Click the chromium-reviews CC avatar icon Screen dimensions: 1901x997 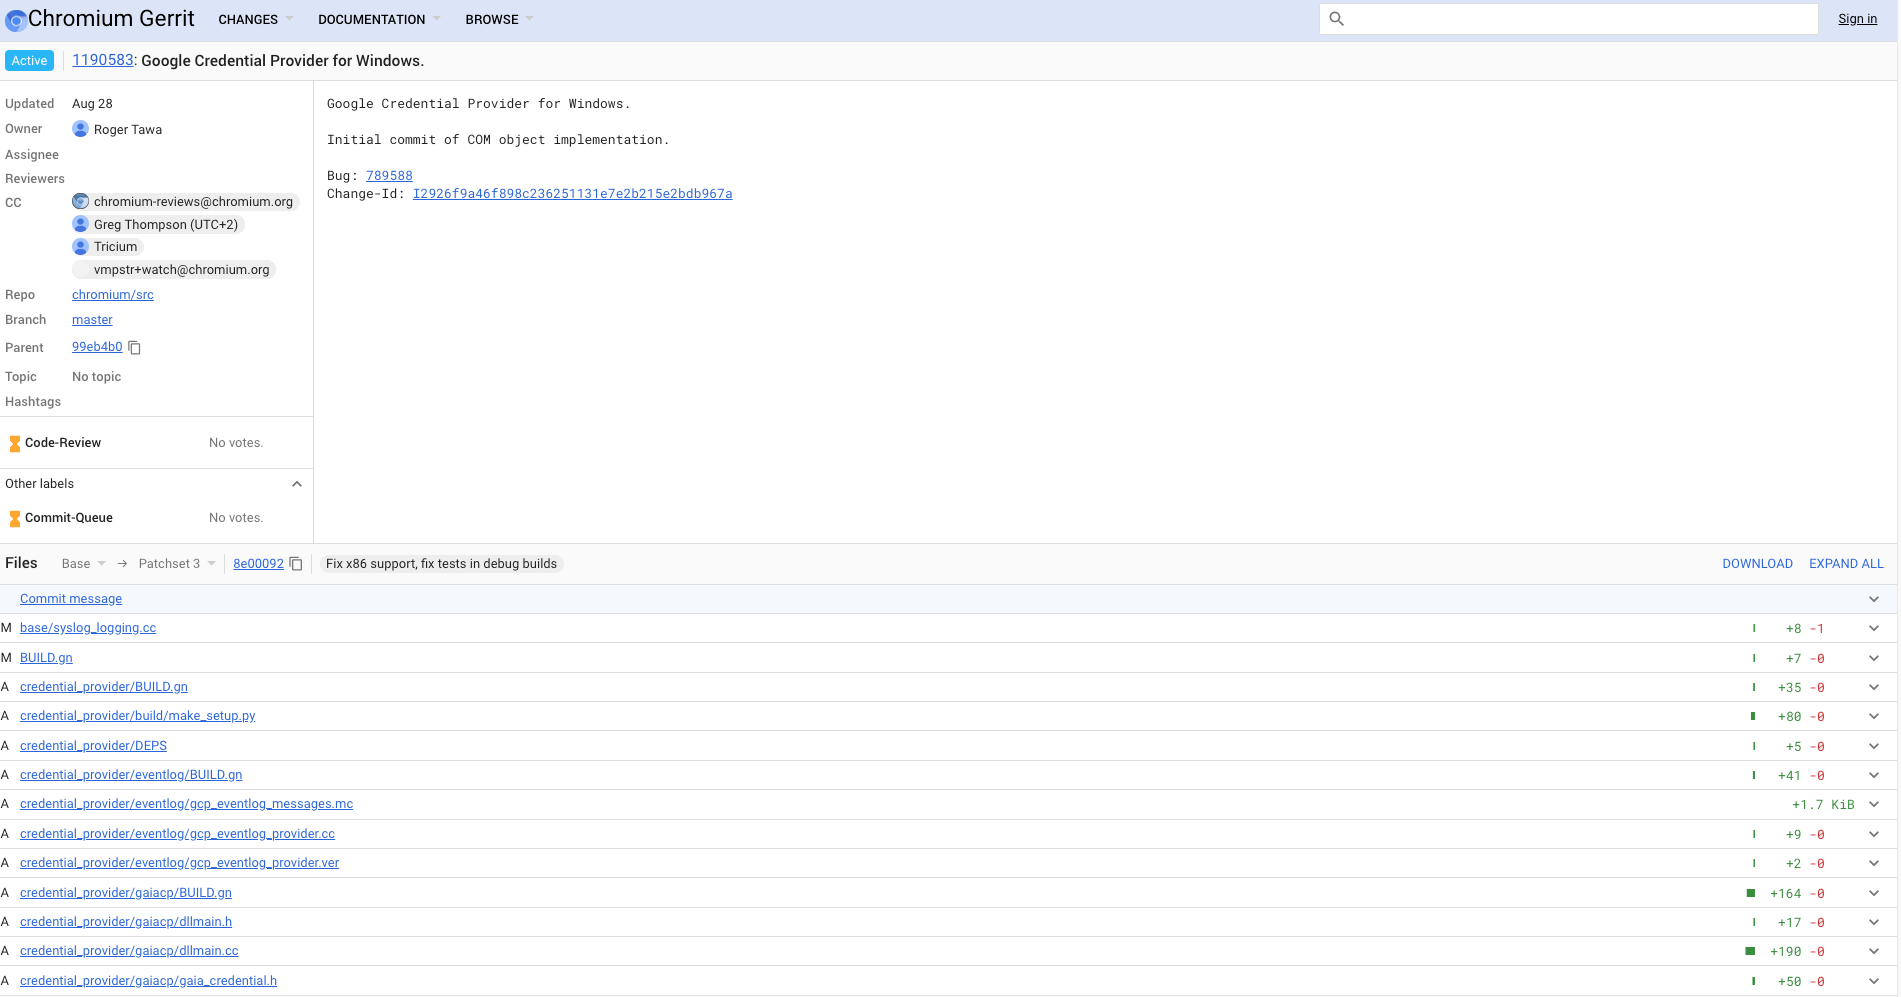pos(81,202)
